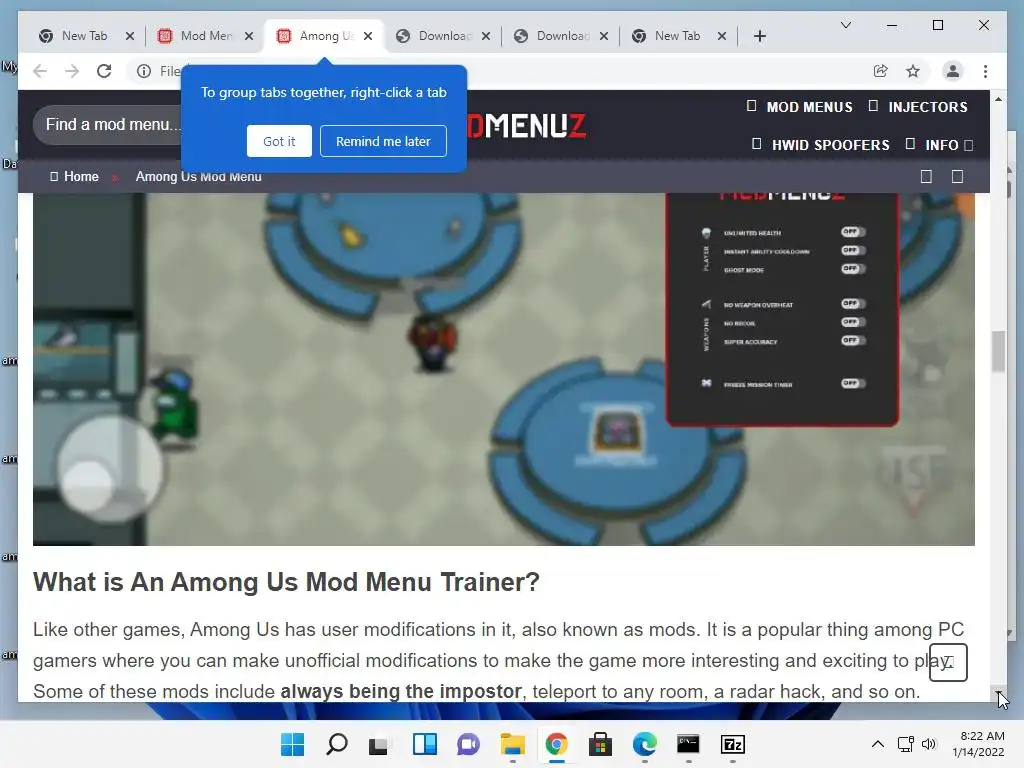The height and width of the screenshot is (768, 1024).
Task: Click heading What is An Among Us Mod Menu Trainer
Action: (x=286, y=582)
